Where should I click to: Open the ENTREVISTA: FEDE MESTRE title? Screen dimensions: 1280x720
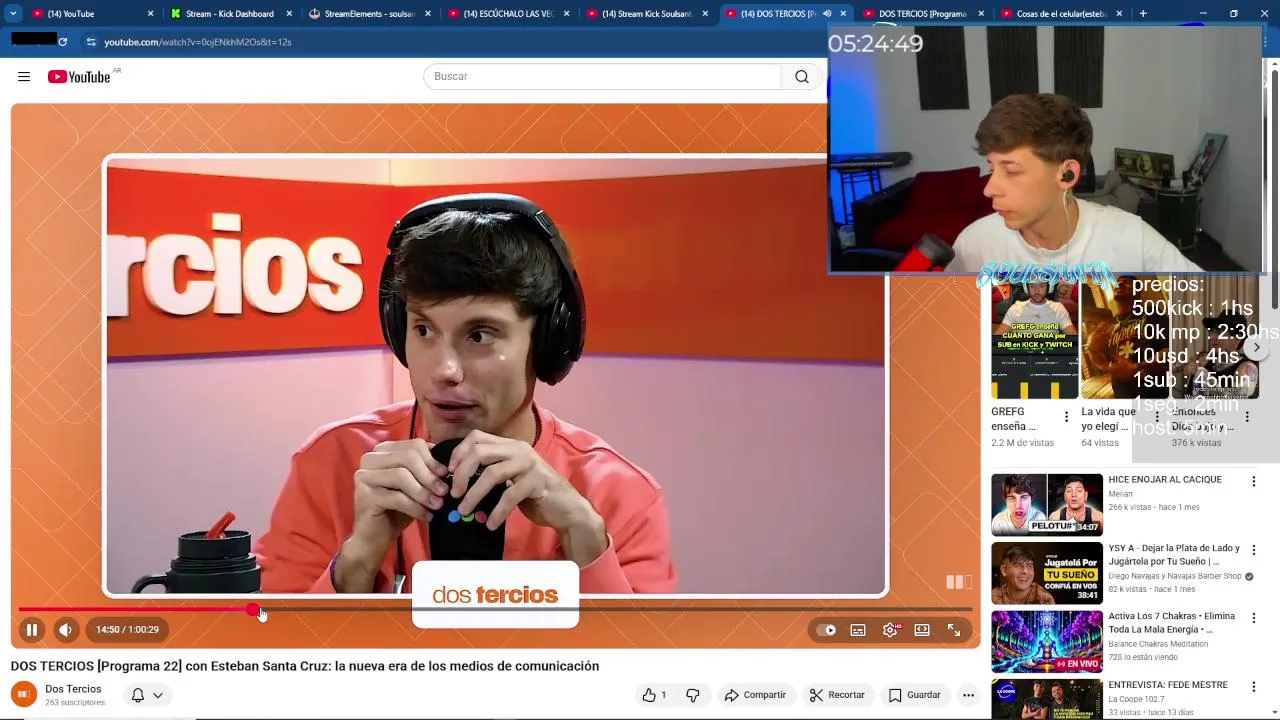1167,685
